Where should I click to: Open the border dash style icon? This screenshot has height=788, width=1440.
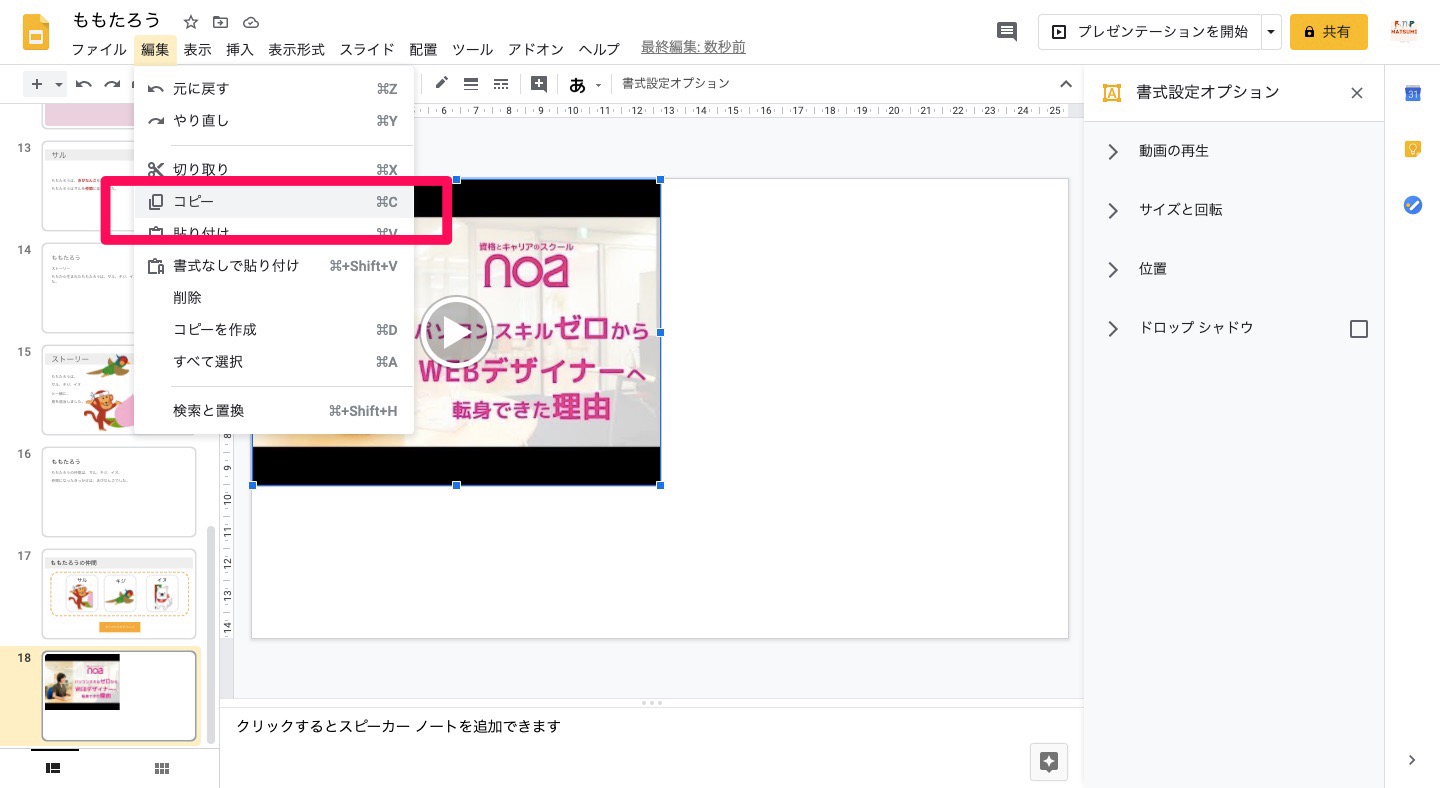click(x=501, y=84)
